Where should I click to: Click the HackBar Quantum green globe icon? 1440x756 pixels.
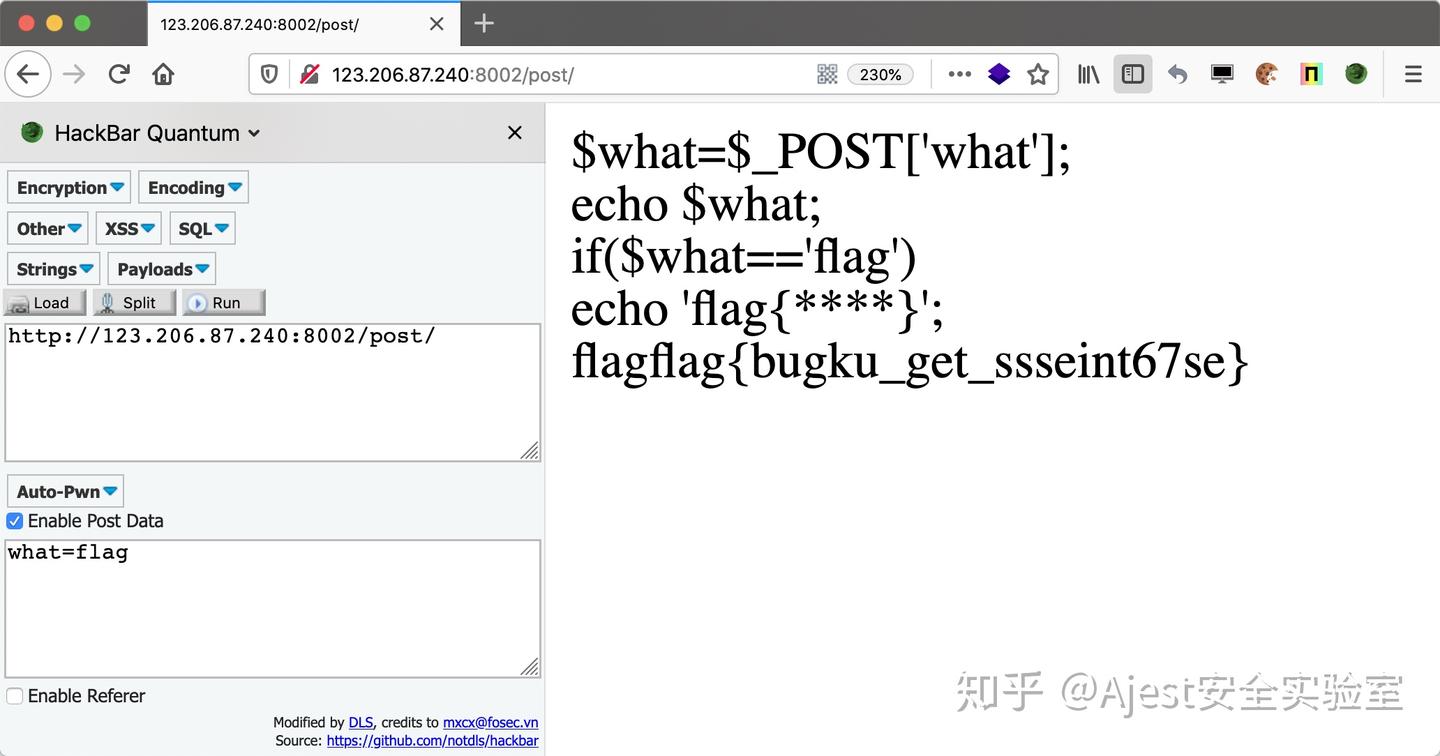30,132
